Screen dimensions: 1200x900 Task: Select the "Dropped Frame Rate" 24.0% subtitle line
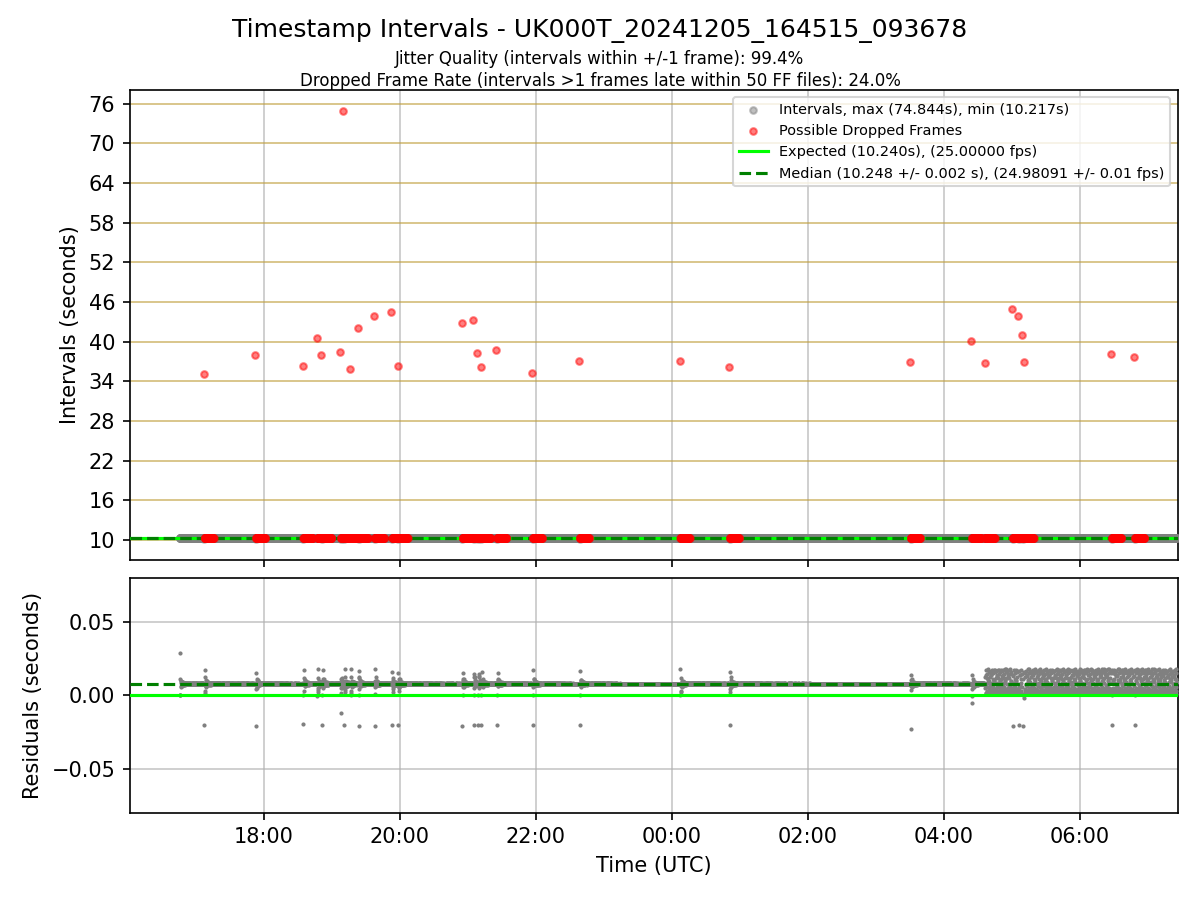pos(600,80)
